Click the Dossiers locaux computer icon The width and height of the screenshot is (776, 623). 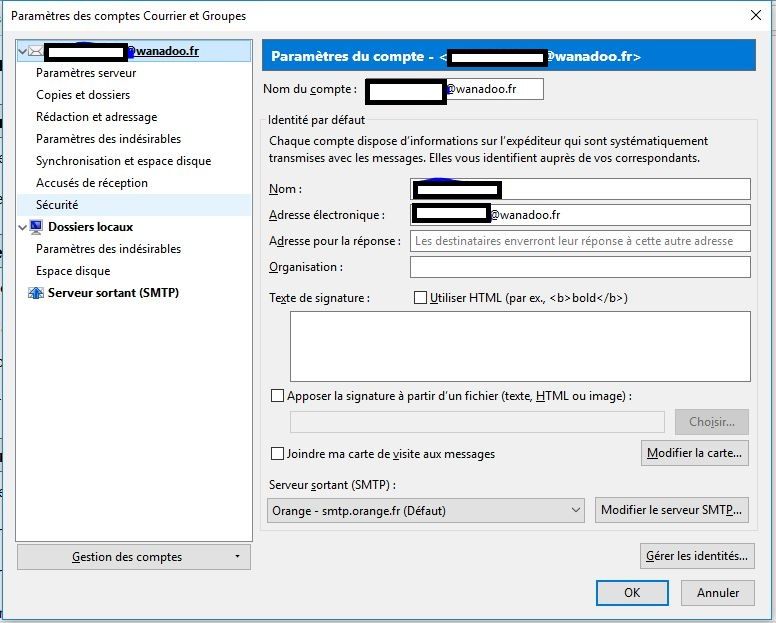pyautogui.click(x=36, y=227)
